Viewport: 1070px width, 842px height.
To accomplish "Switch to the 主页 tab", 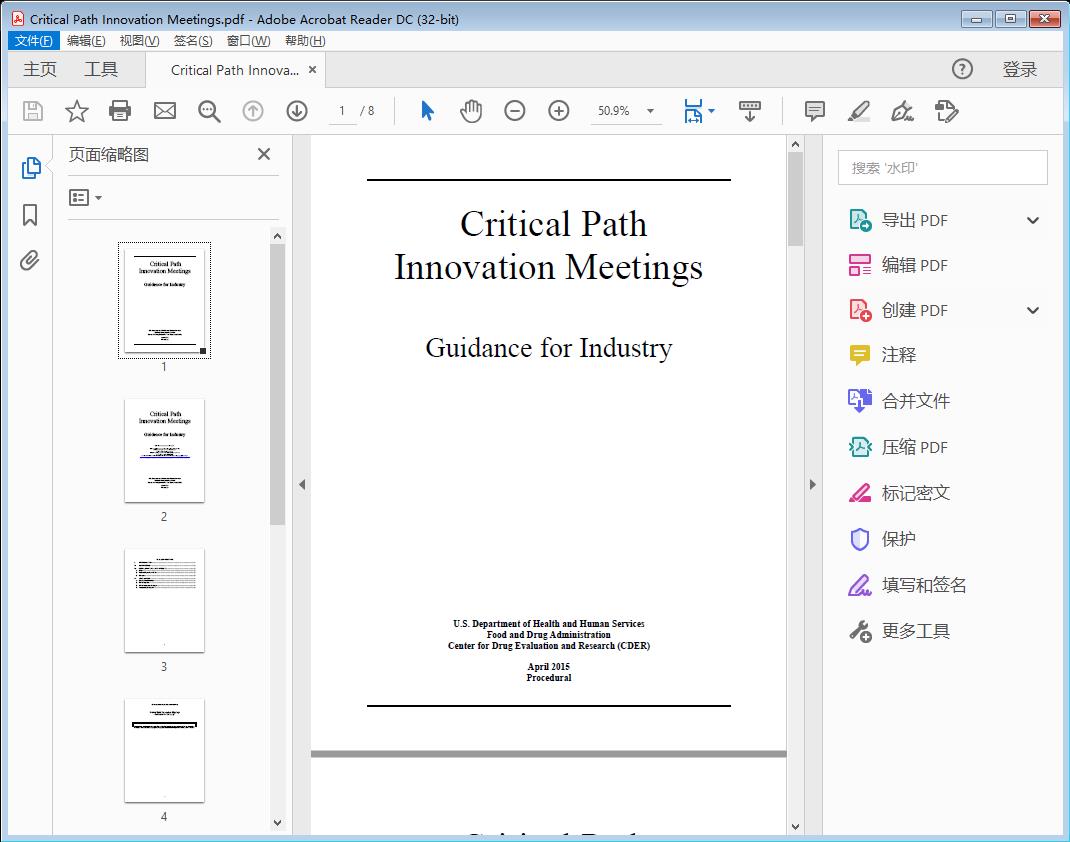I will coord(40,69).
